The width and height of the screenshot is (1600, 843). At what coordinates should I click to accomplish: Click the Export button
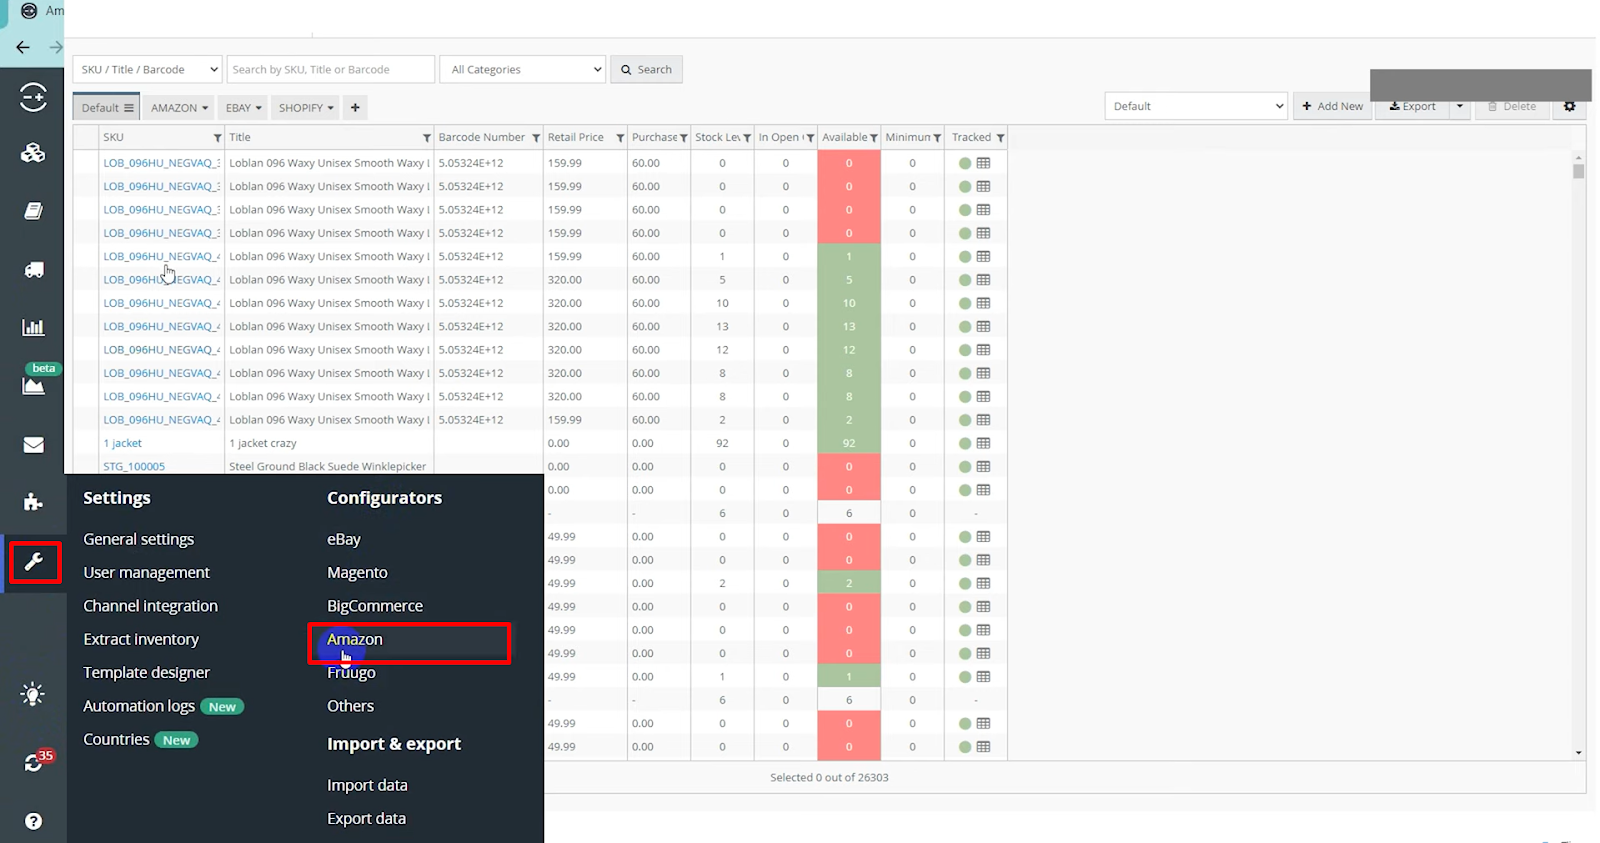coord(1412,106)
